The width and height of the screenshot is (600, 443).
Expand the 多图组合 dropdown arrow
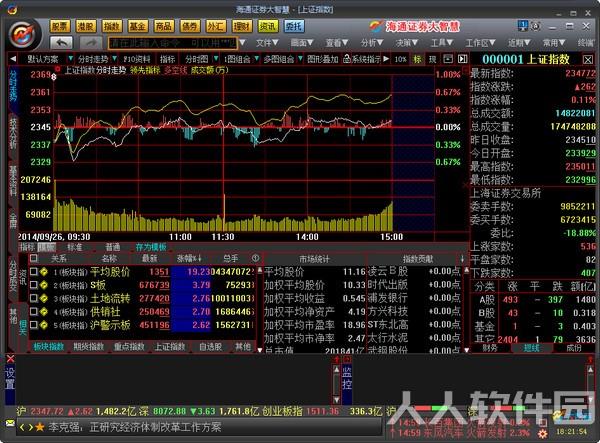[x=300, y=59]
